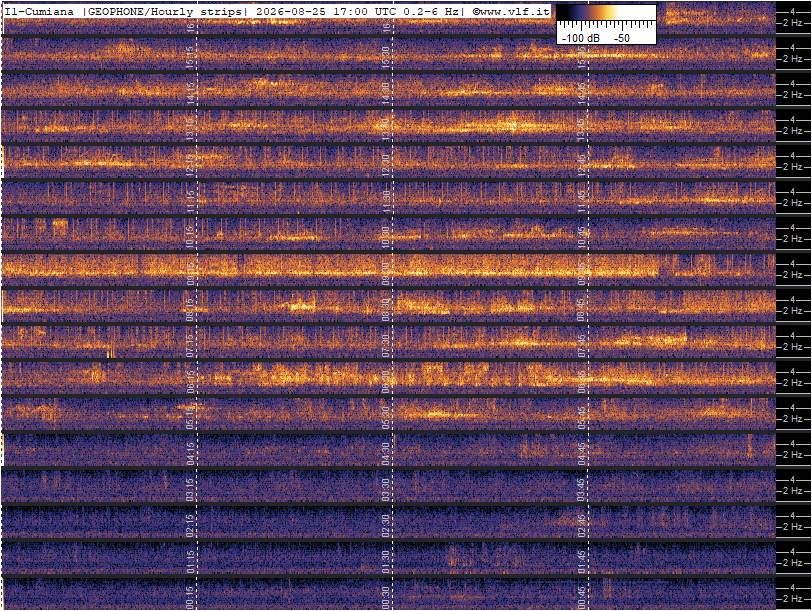Click the 14:30 time marker

click(386, 93)
